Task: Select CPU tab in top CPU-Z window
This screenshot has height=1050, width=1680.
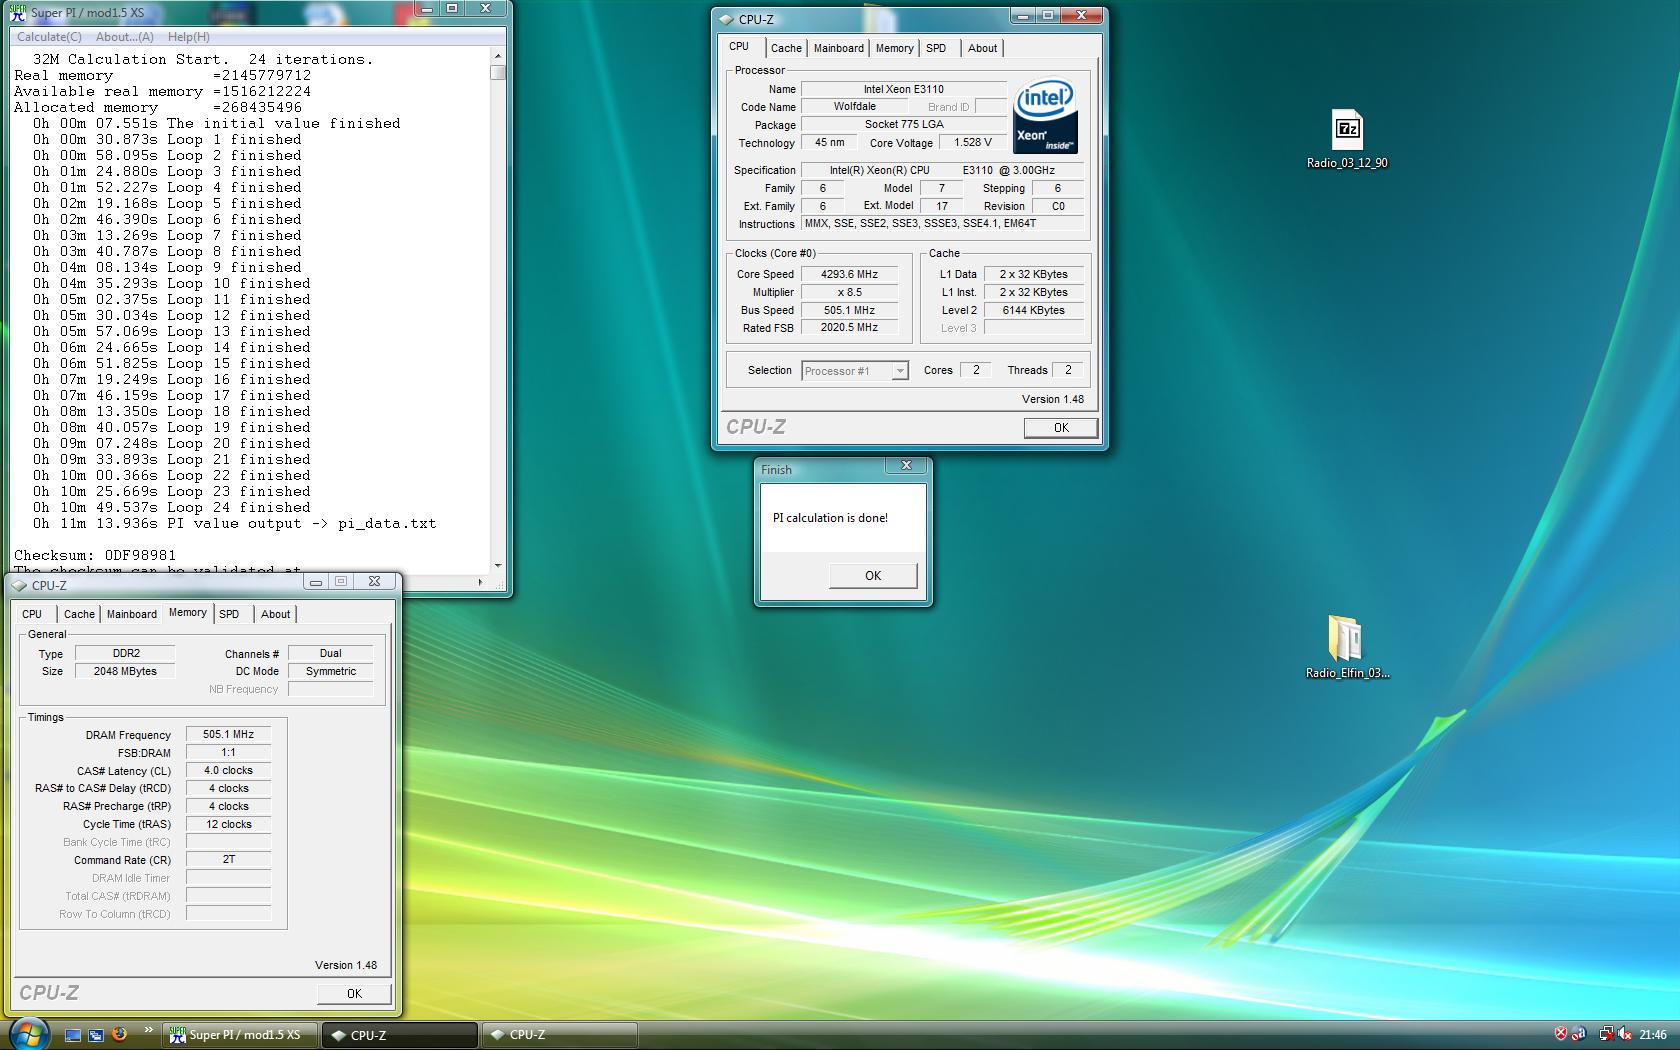Action: click(739, 47)
